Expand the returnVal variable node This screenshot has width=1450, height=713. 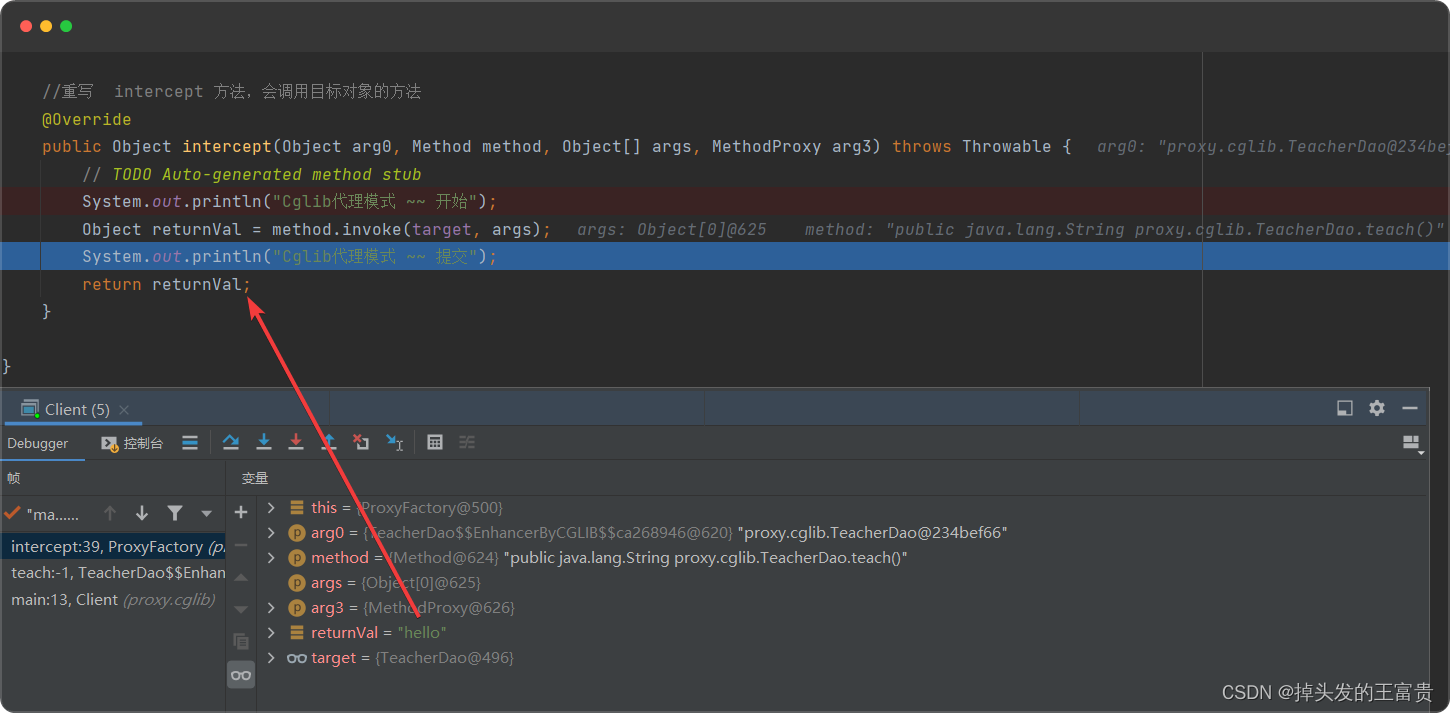[x=271, y=633]
